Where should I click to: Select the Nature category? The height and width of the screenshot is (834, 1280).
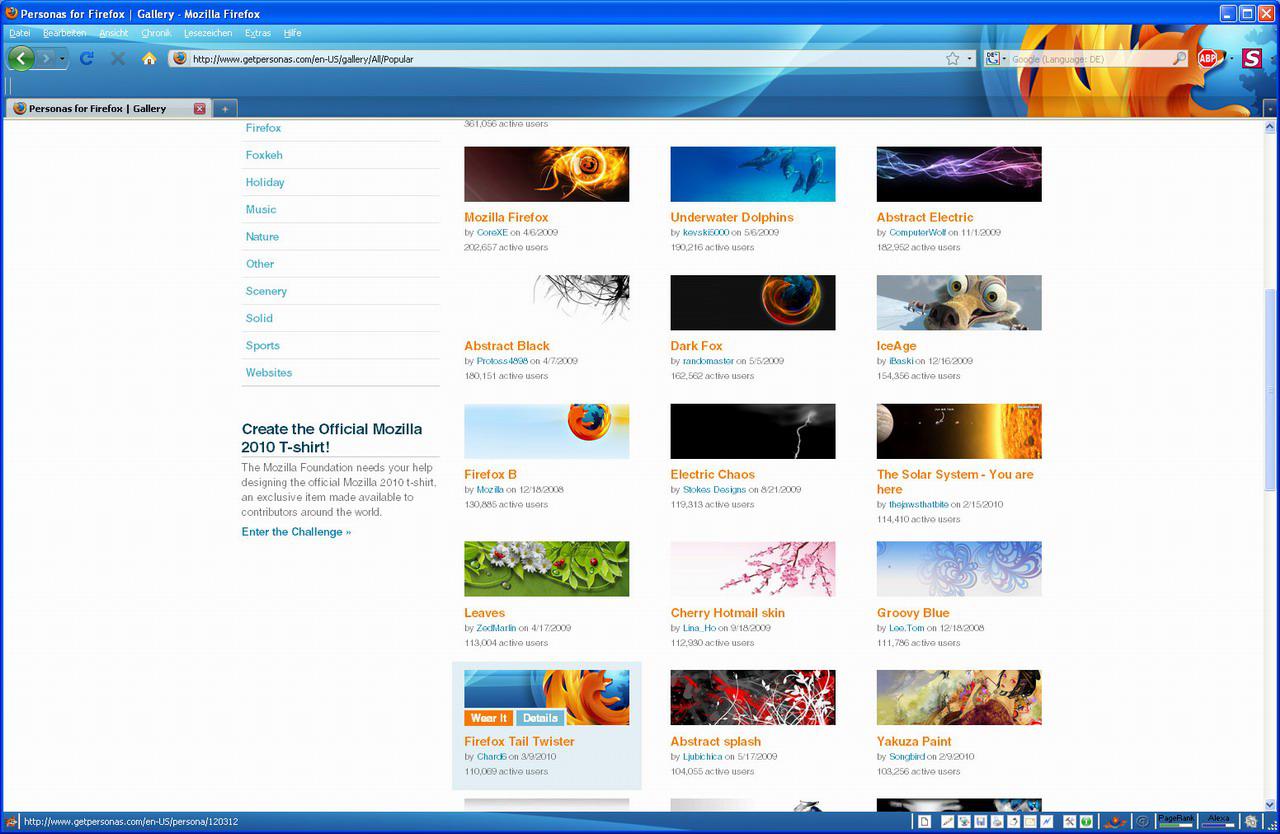click(x=262, y=237)
